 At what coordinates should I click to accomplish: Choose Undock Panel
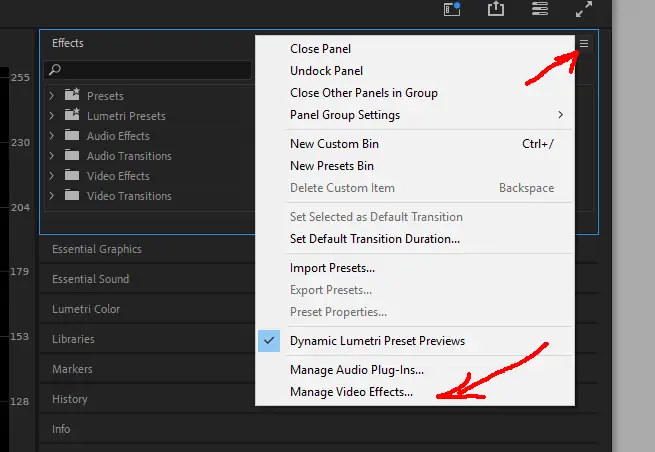click(415, 71)
